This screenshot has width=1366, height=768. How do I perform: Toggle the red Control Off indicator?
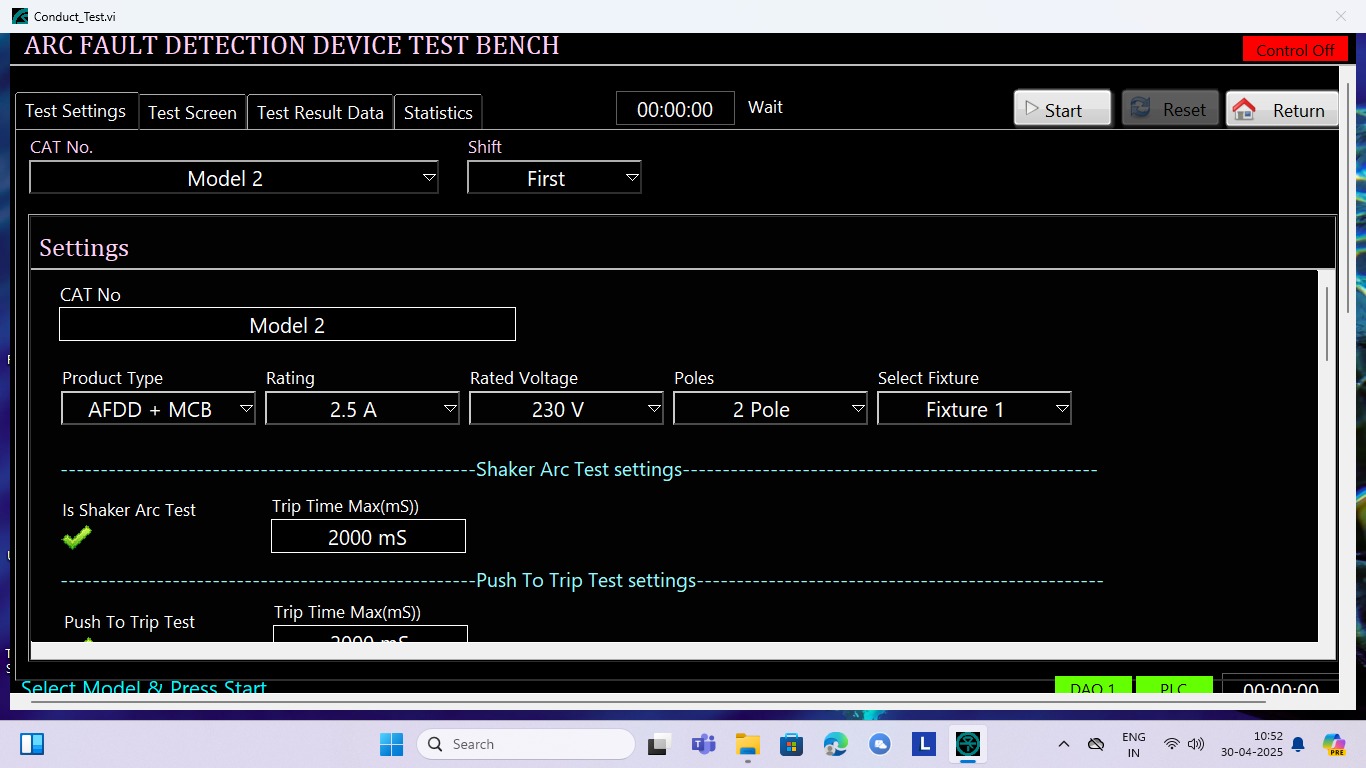[x=1294, y=50]
